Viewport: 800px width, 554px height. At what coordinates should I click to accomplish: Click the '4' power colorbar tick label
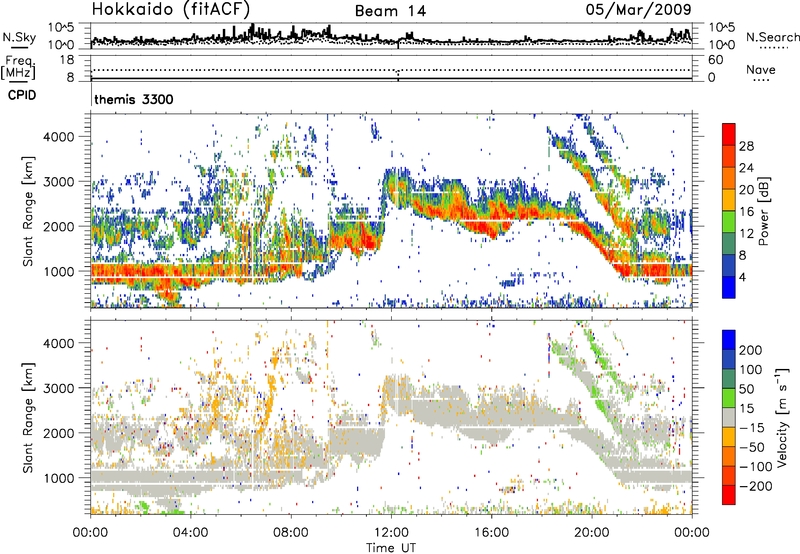point(742,277)
